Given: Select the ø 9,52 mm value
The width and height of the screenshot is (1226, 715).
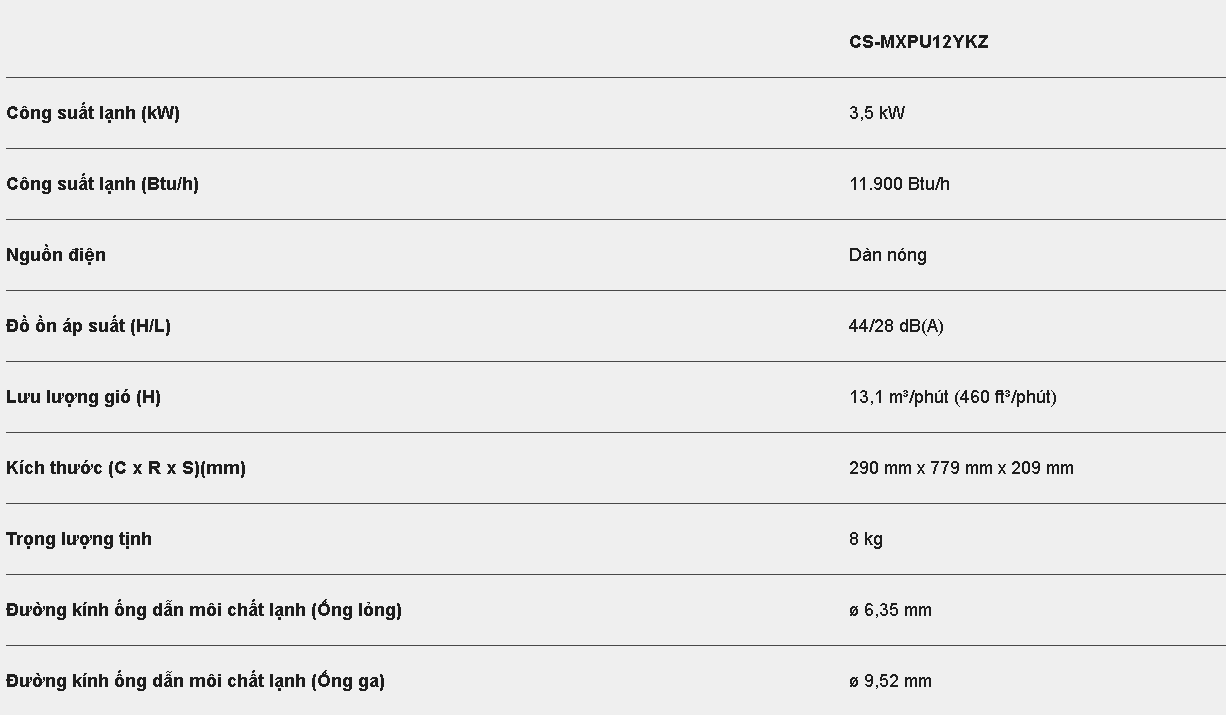Looking at the screenshot, I should tap(890, 681).
